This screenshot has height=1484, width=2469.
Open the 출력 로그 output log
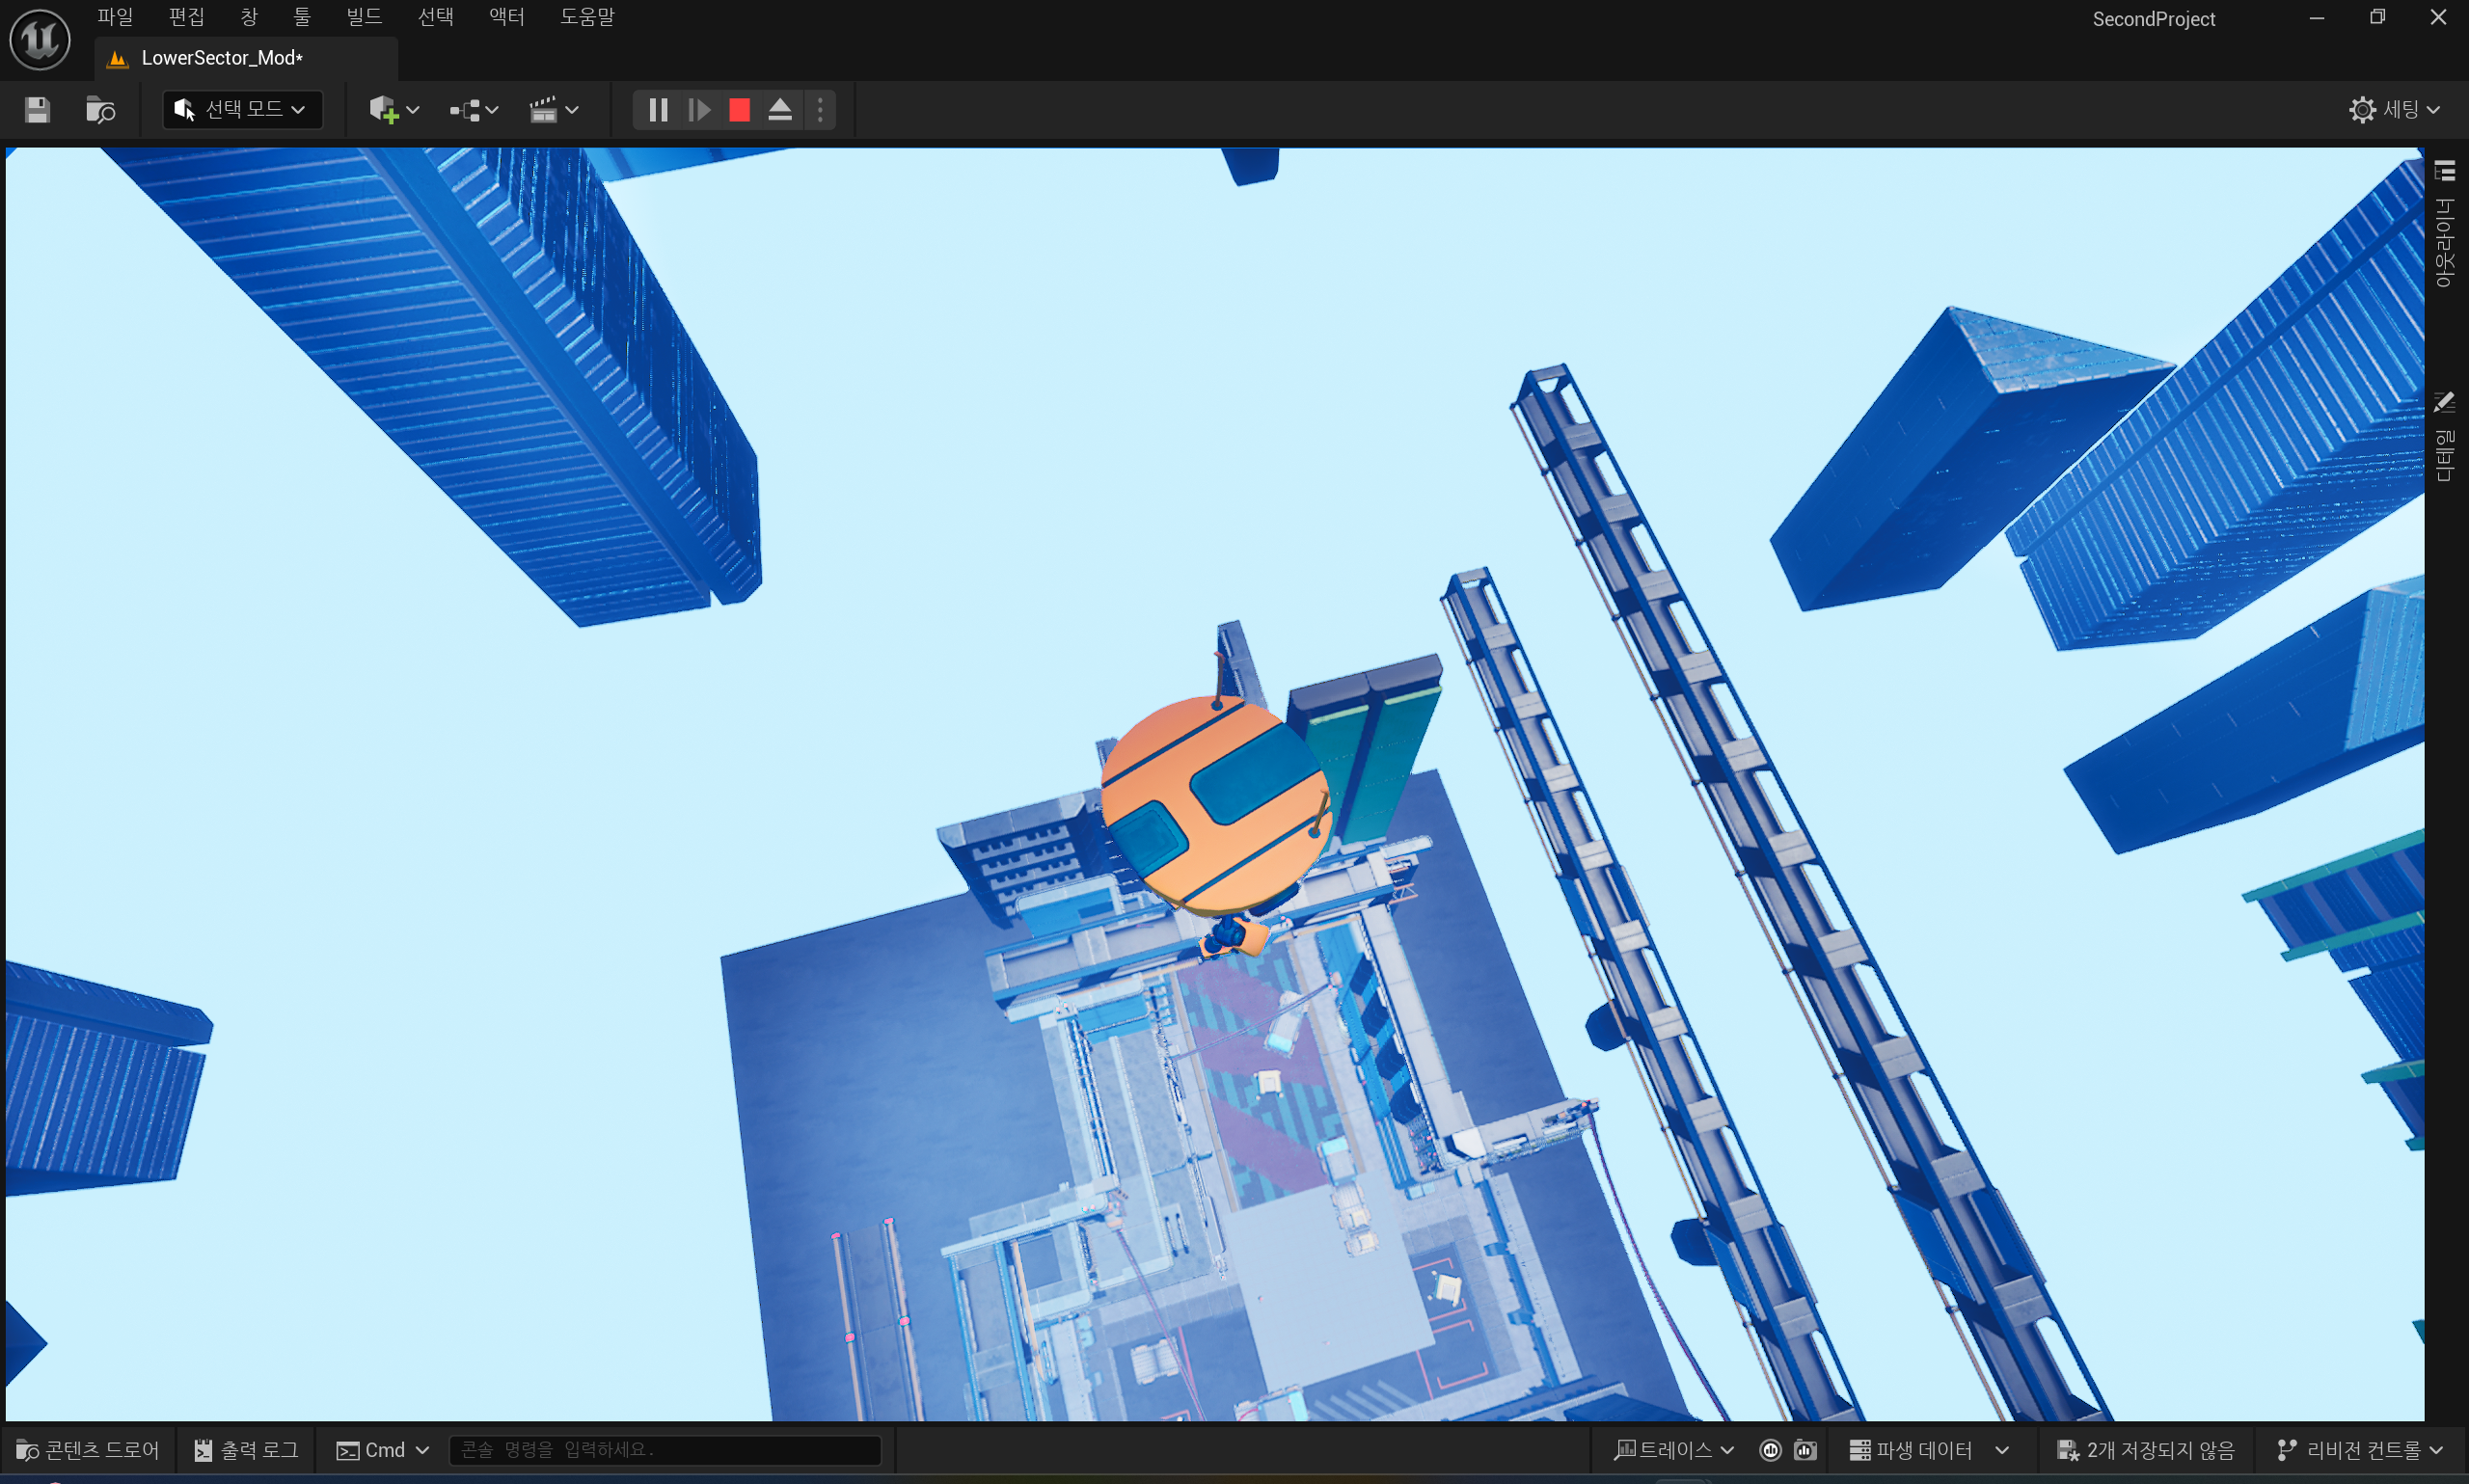246,1450
